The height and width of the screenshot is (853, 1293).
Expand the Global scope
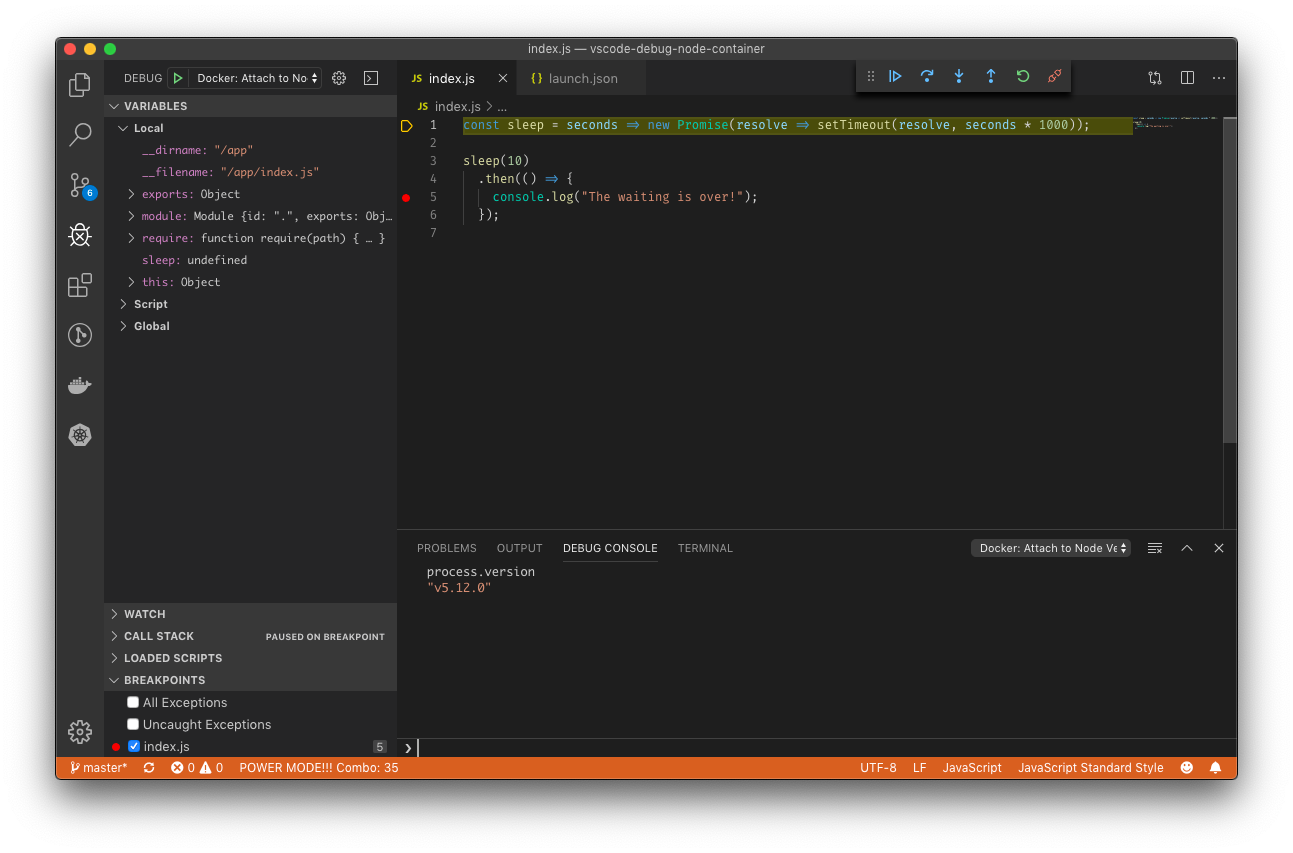(x=250, y=326)
